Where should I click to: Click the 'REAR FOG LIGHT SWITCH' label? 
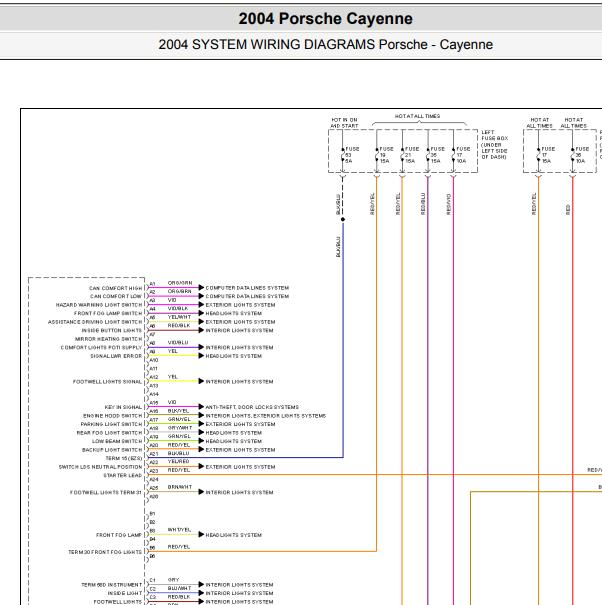tap(109, 433)
